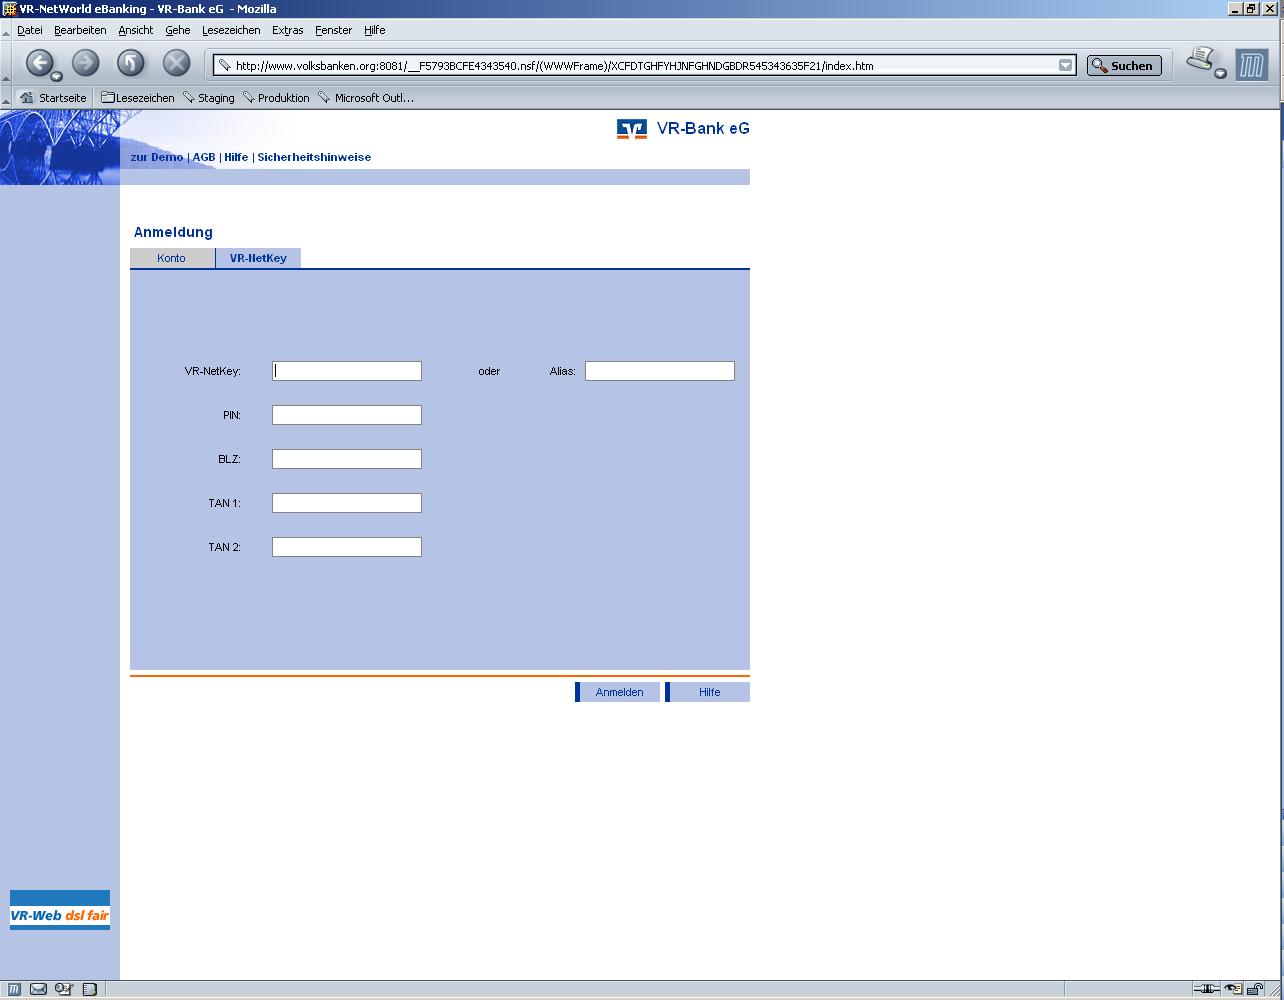Image resolution: width=1284 pixels, height=1000 pixels.
Task: Open the Datei menu
Action: click(x=30, y=30)
